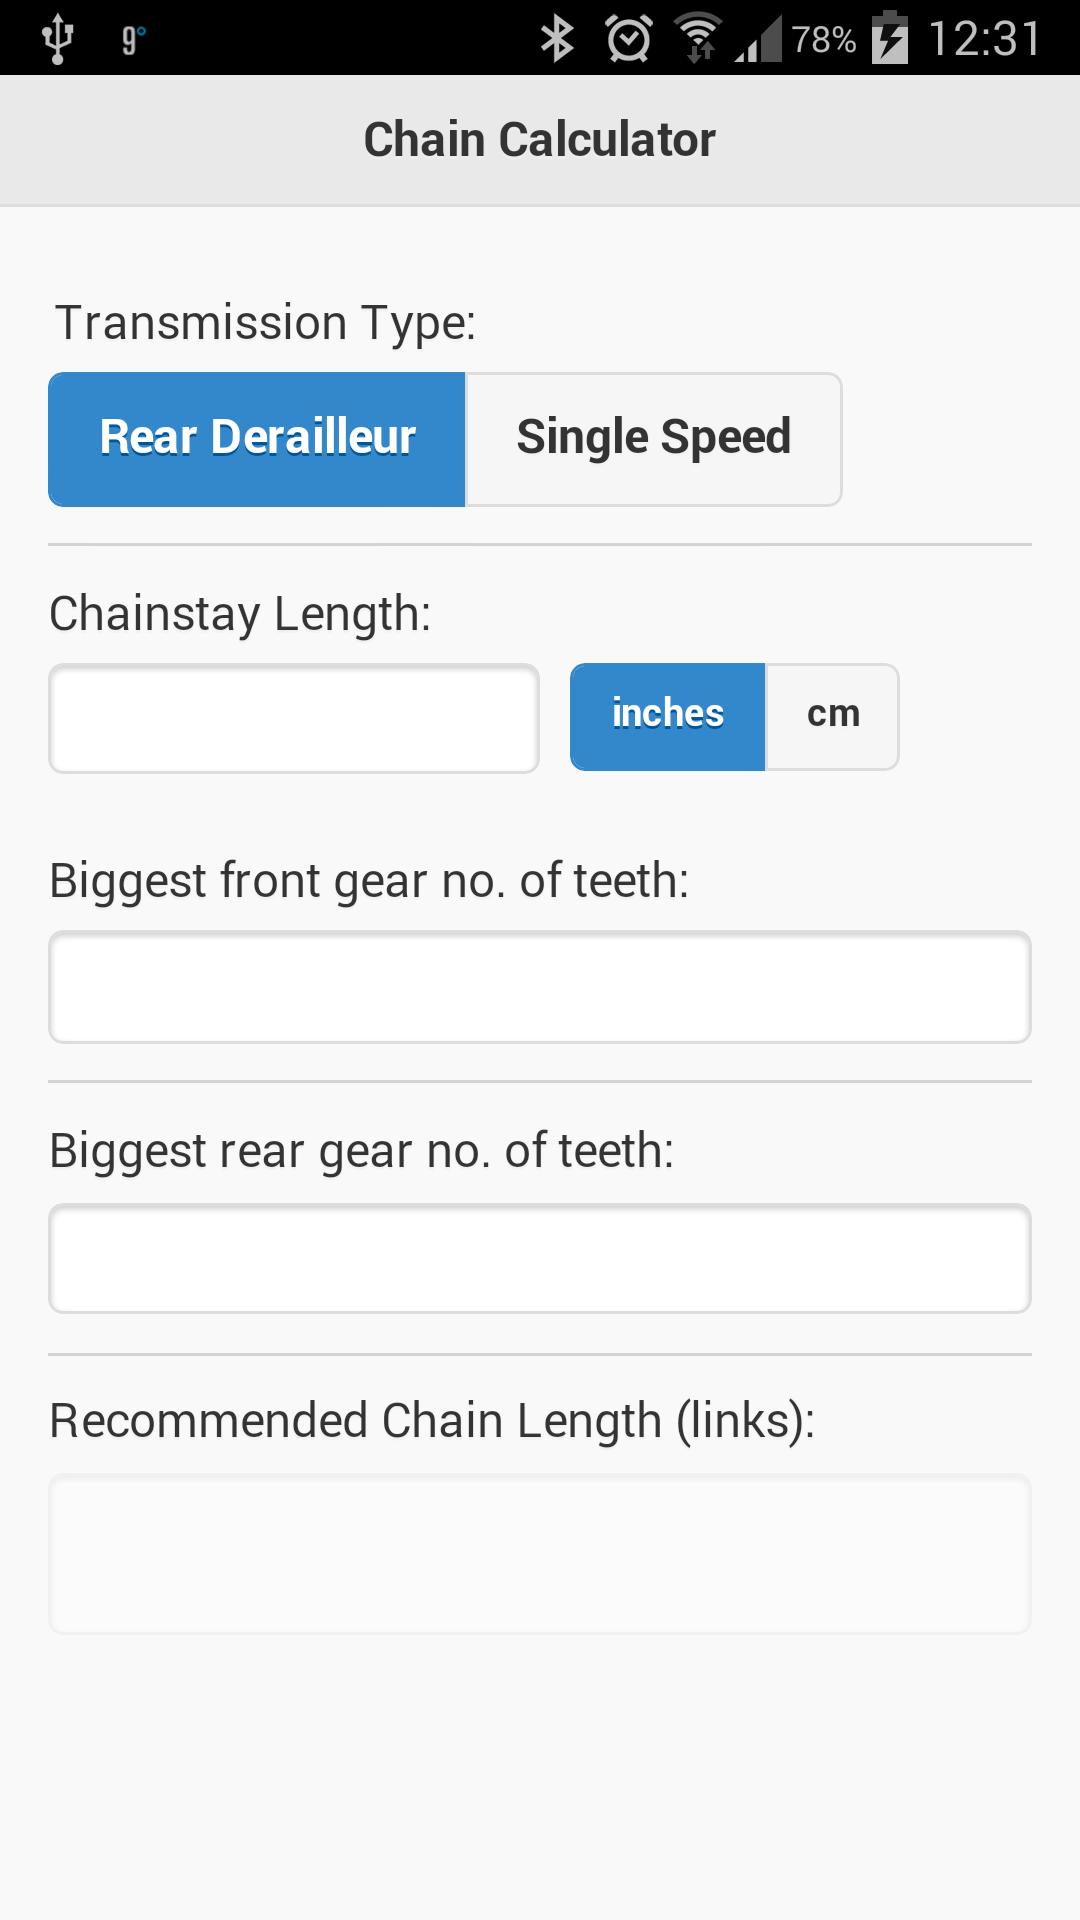
Task: Select Rear Derailleur transmission type
Action: pyautogui.click(x=257, y=439)
